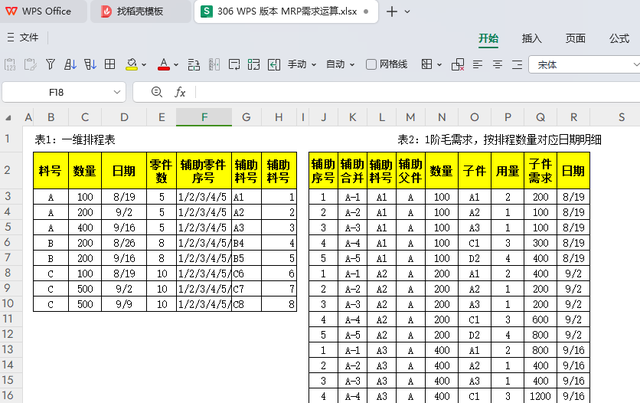
Task: Toggle the 网格线 checkbox
Action: coord(371,65)
